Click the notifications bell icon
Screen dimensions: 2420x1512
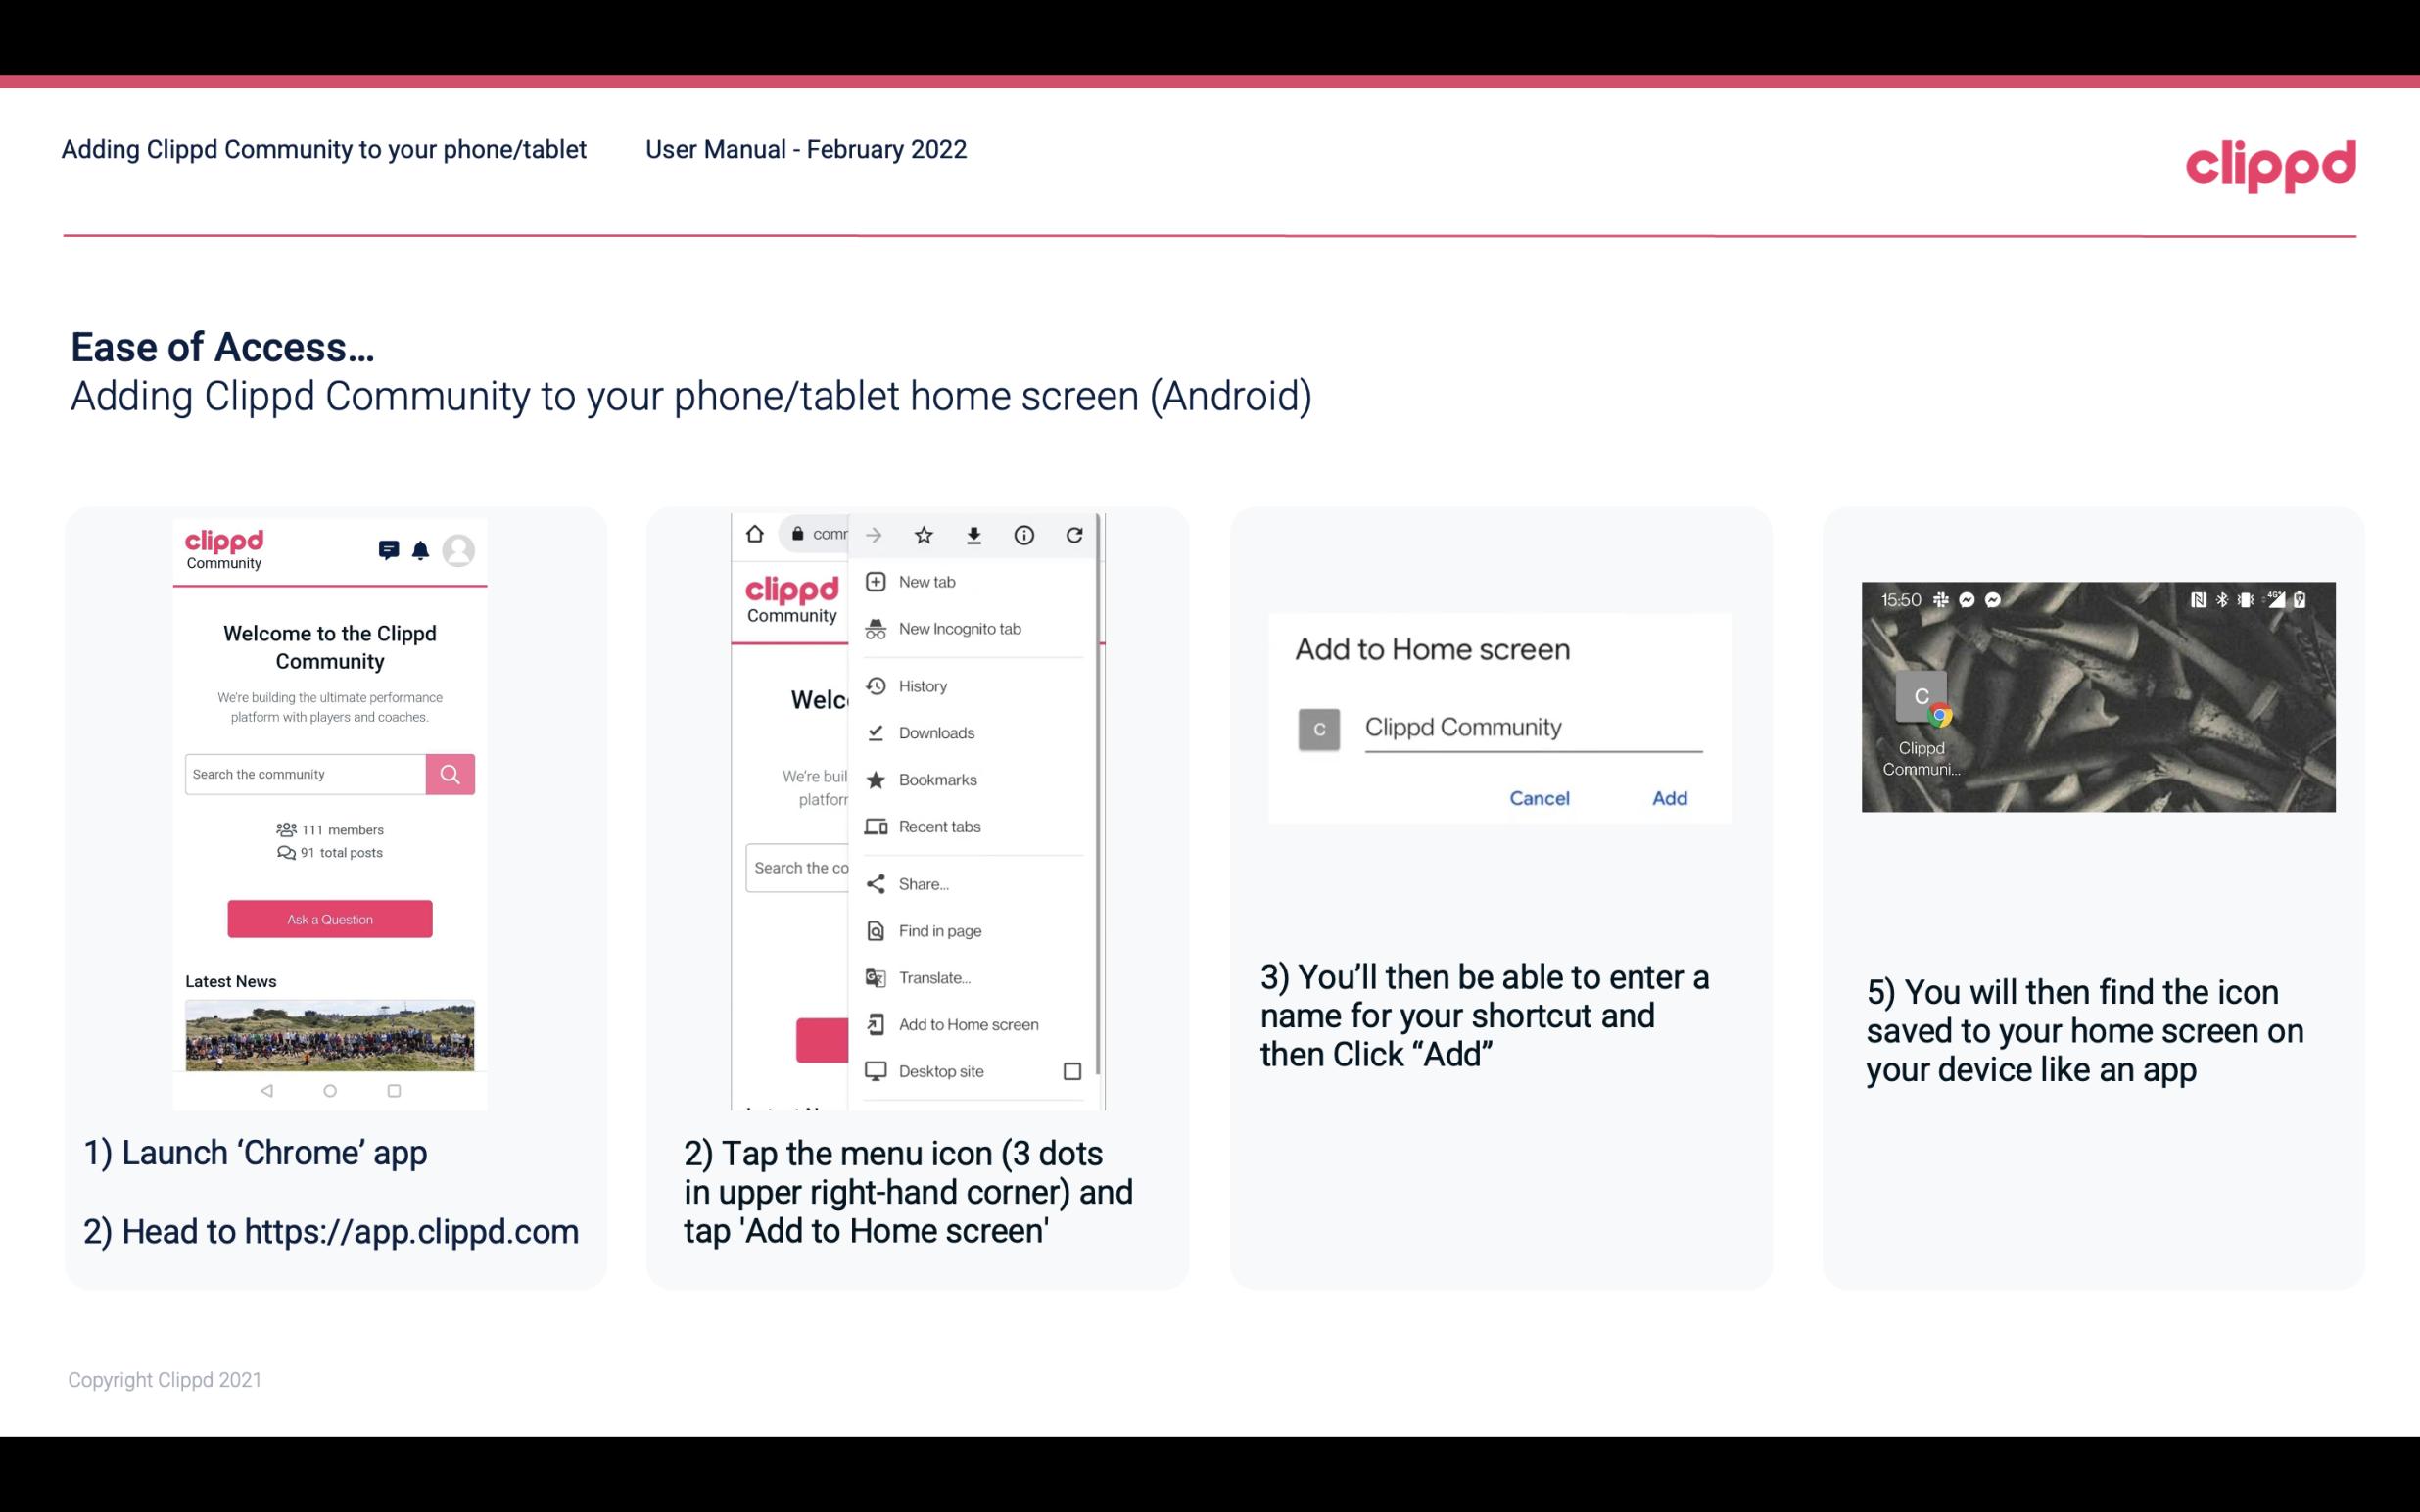coord(422,547)
